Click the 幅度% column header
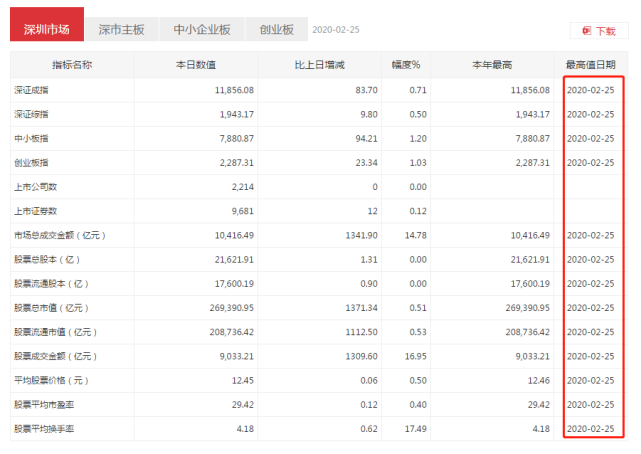Viewport: 641px width, 454px height. (x=406, y=65)
